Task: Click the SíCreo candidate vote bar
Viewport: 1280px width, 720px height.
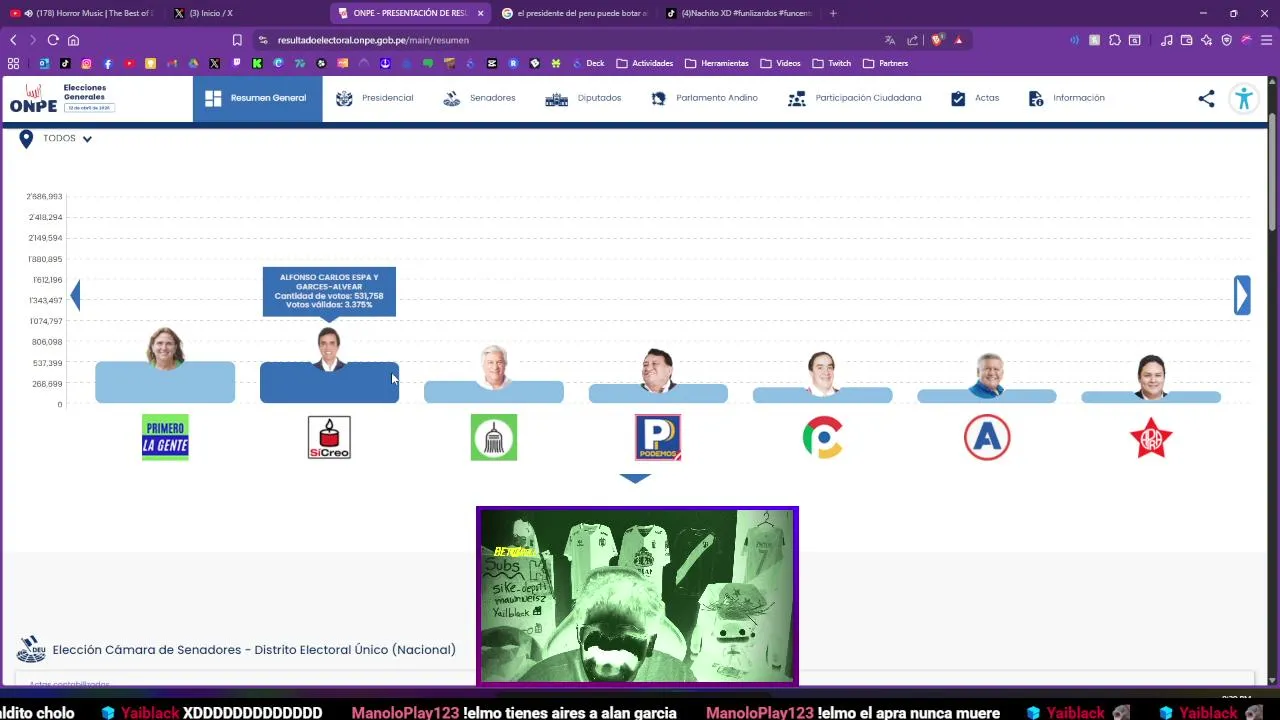Action: click(x=329, y=383)
